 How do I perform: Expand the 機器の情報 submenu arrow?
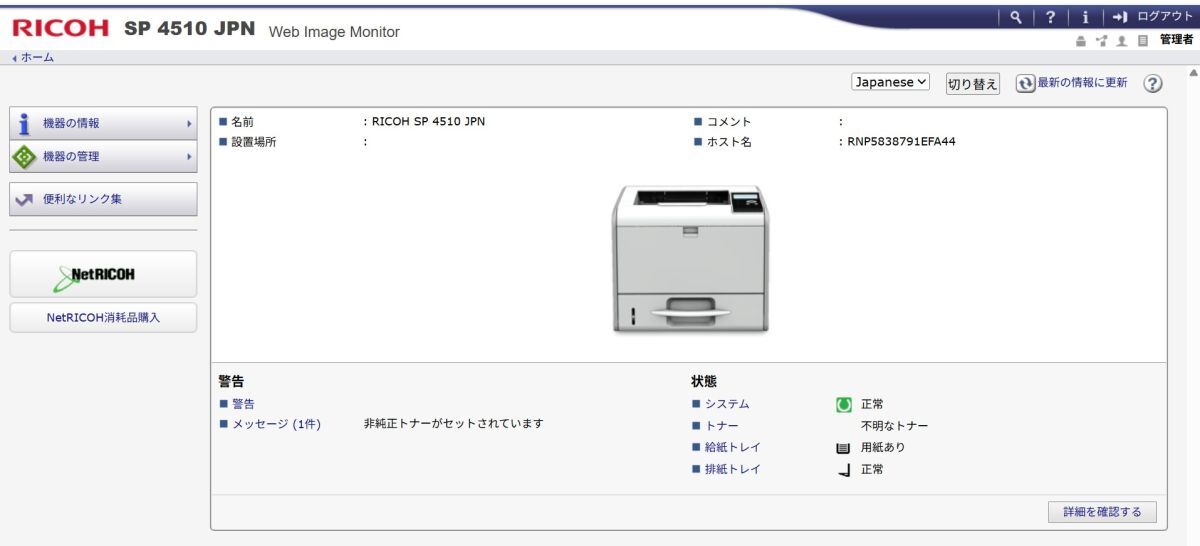(188, 124)
